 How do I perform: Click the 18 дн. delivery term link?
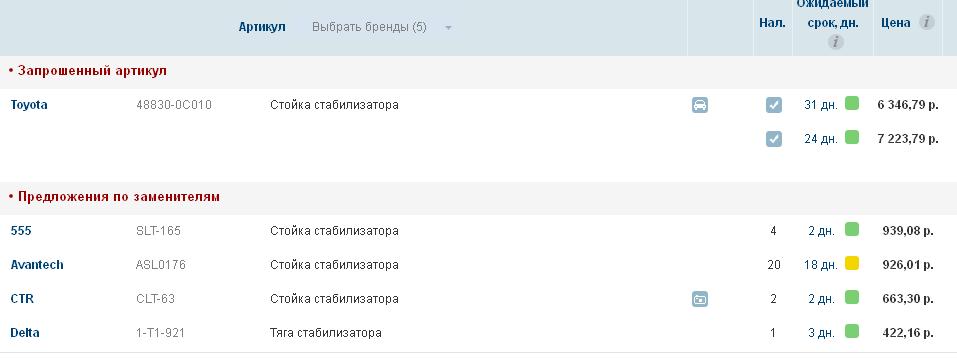click(820, 265)
